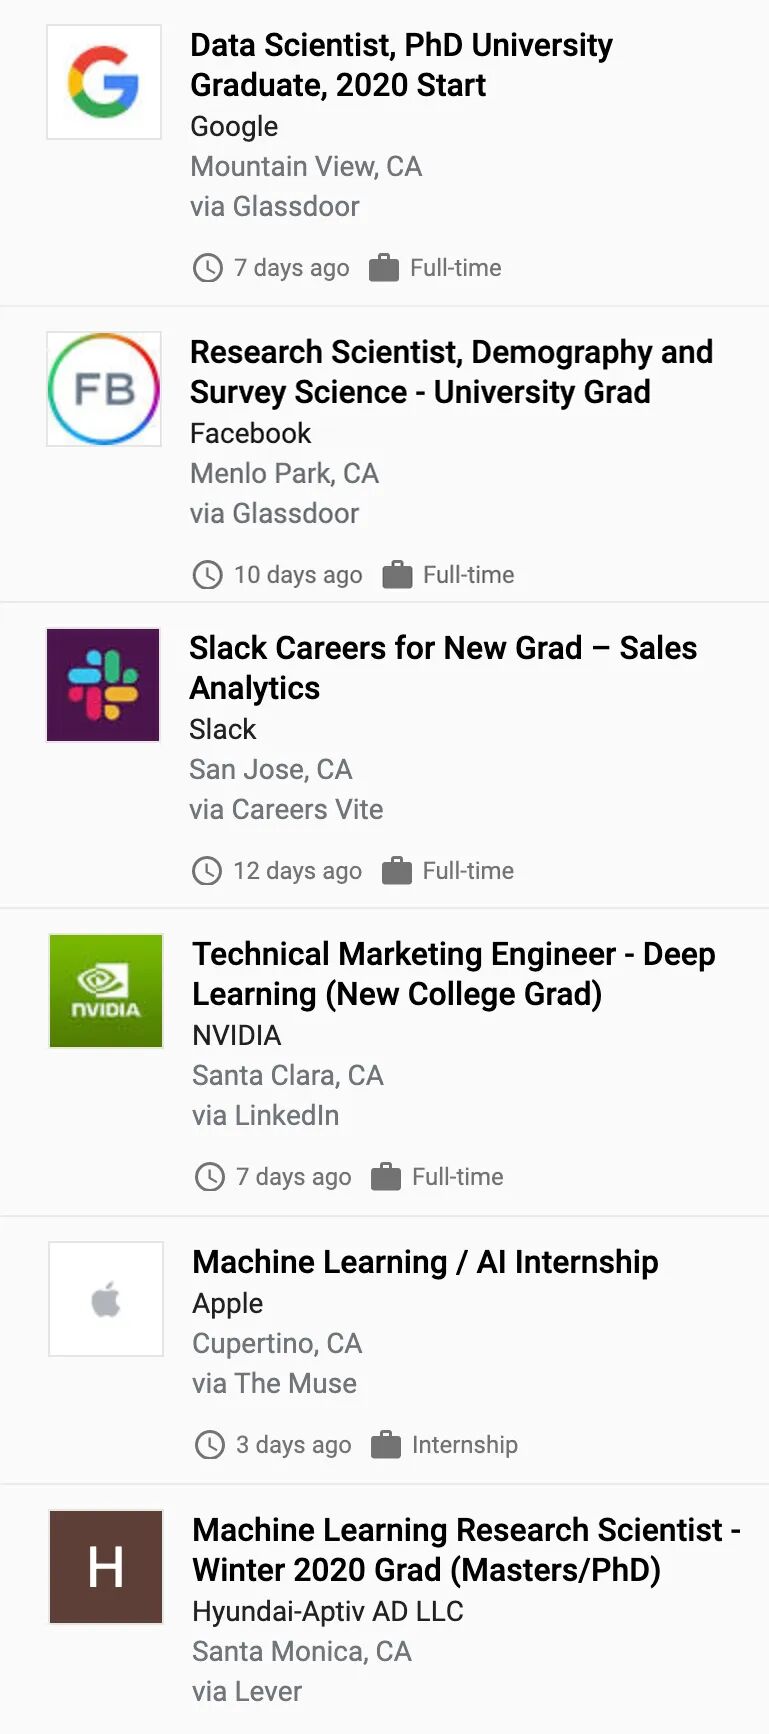Click the Facebook FB logo

tap(104, 389)
